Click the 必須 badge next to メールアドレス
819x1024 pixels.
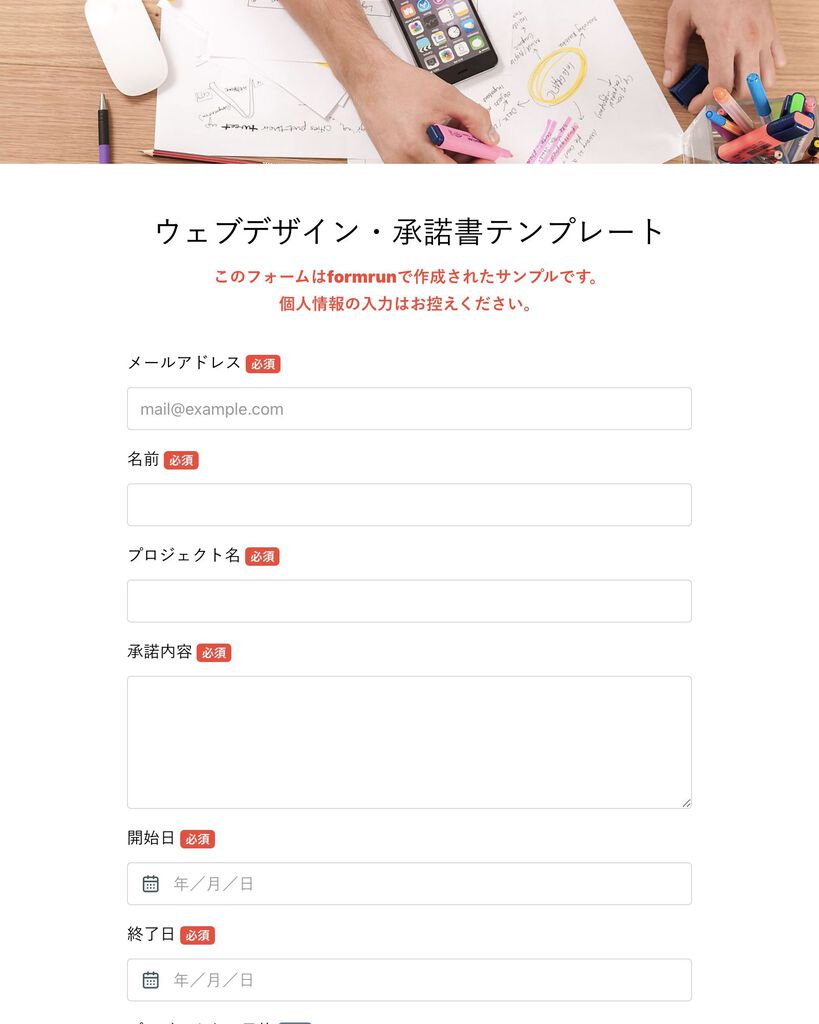[263, 364]
